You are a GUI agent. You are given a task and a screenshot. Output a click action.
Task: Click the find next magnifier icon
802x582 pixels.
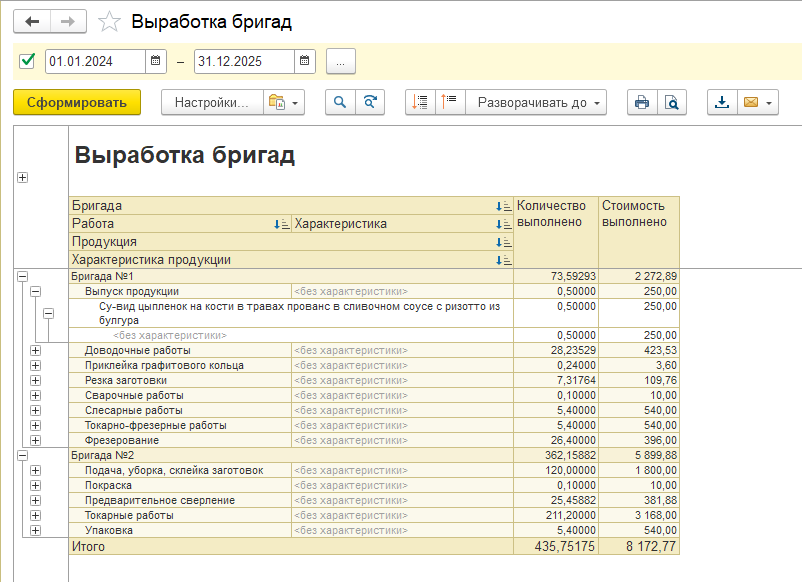click(x=370, y=102)
